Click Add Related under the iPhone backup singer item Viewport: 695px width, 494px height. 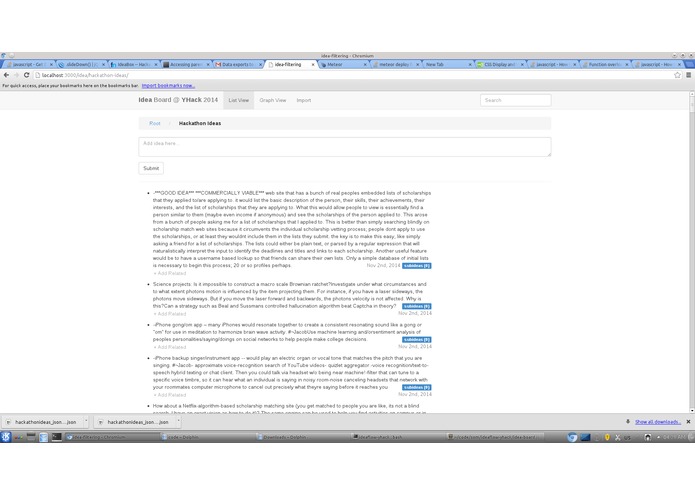170,395
